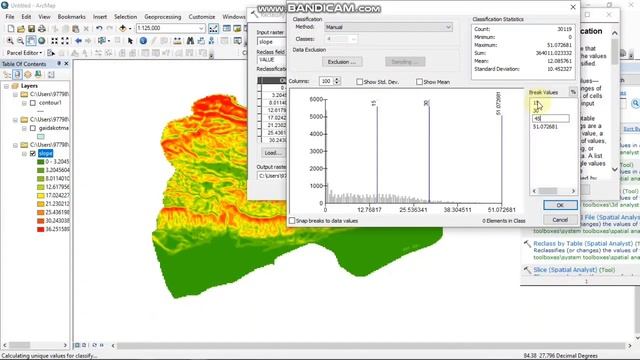Toggle visibility of contour1 layer
Image resolution: width=640 pixels, height=360 pixels.
coord(33,103)
